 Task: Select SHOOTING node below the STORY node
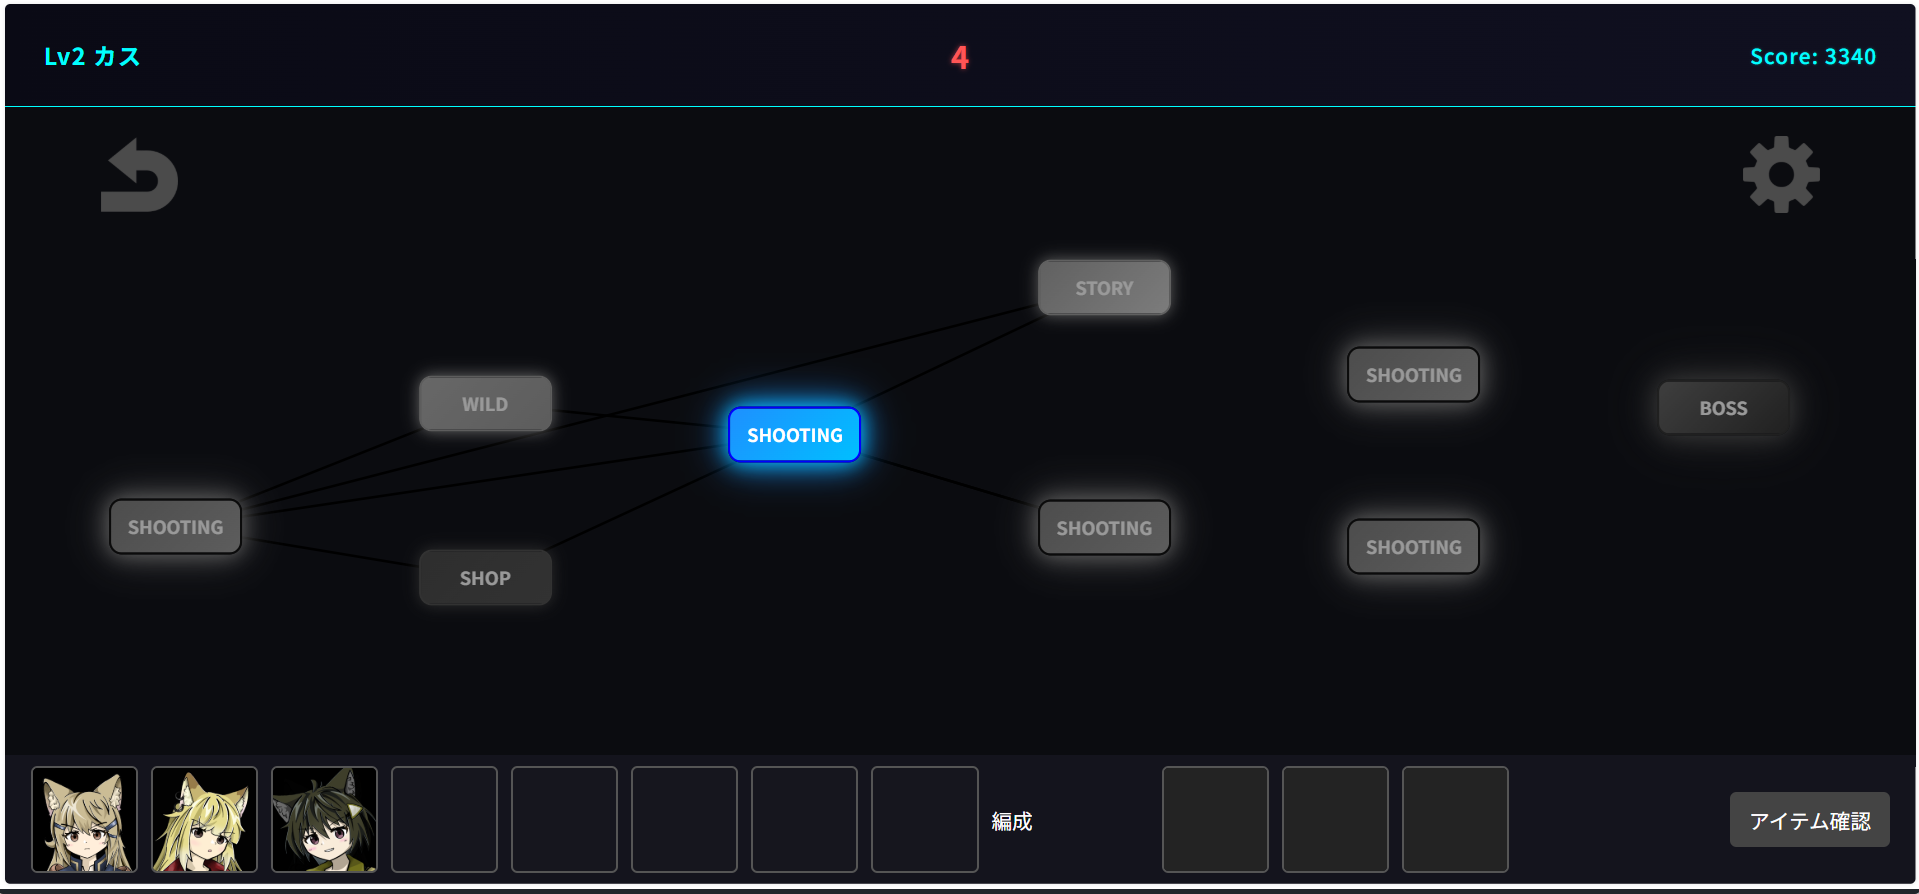1104,528
